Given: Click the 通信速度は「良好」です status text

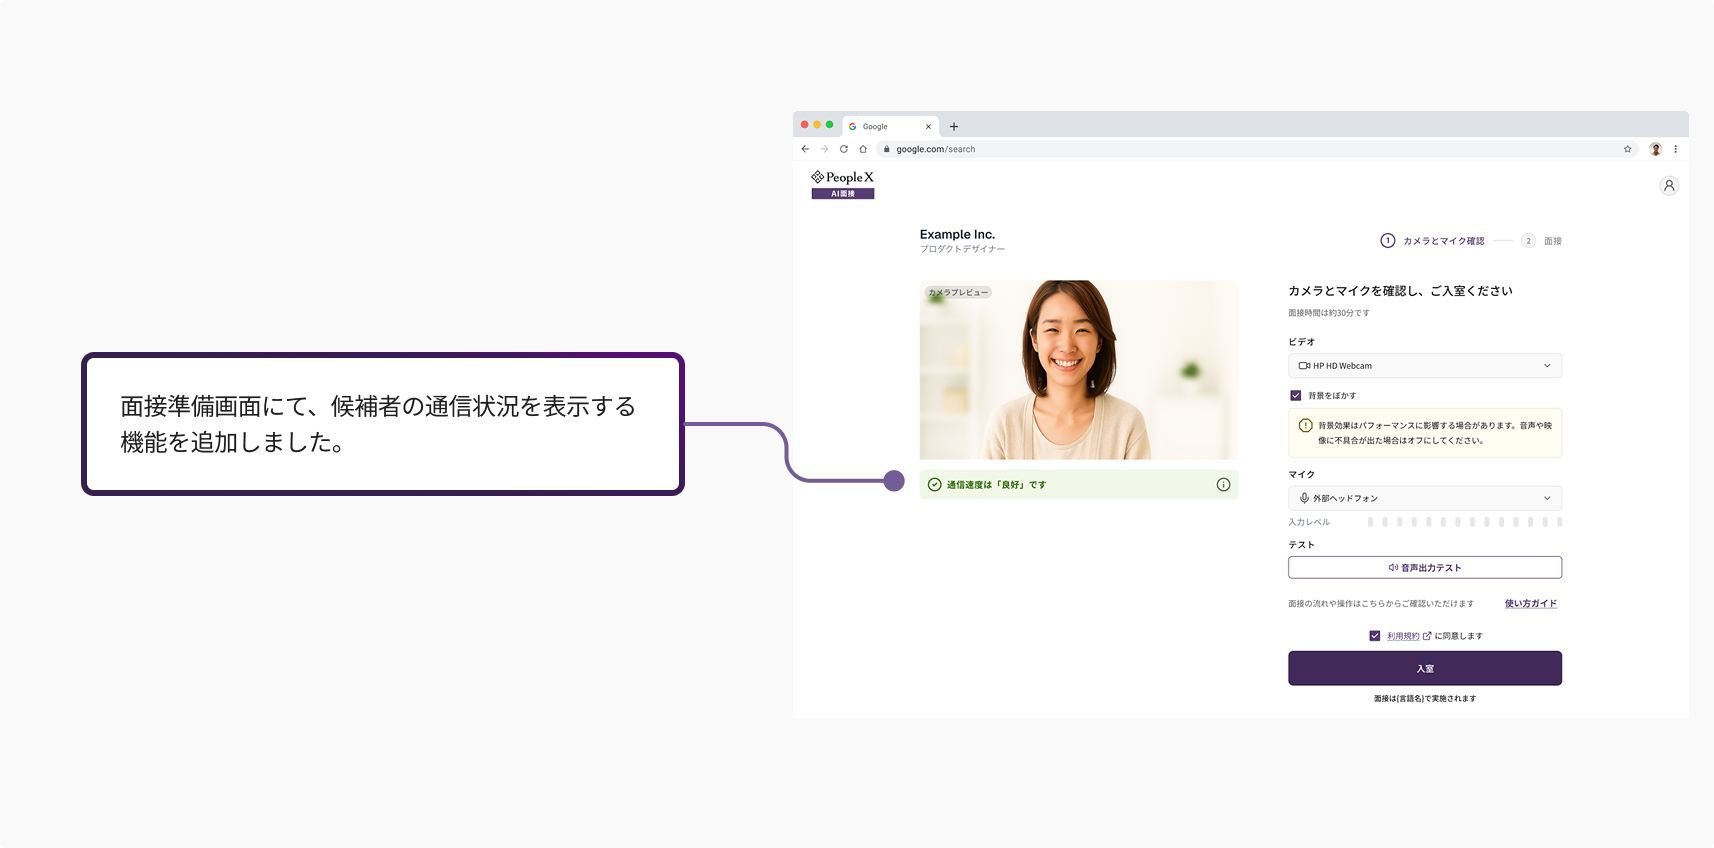Looking at the screenshot, I should [996, 485].
